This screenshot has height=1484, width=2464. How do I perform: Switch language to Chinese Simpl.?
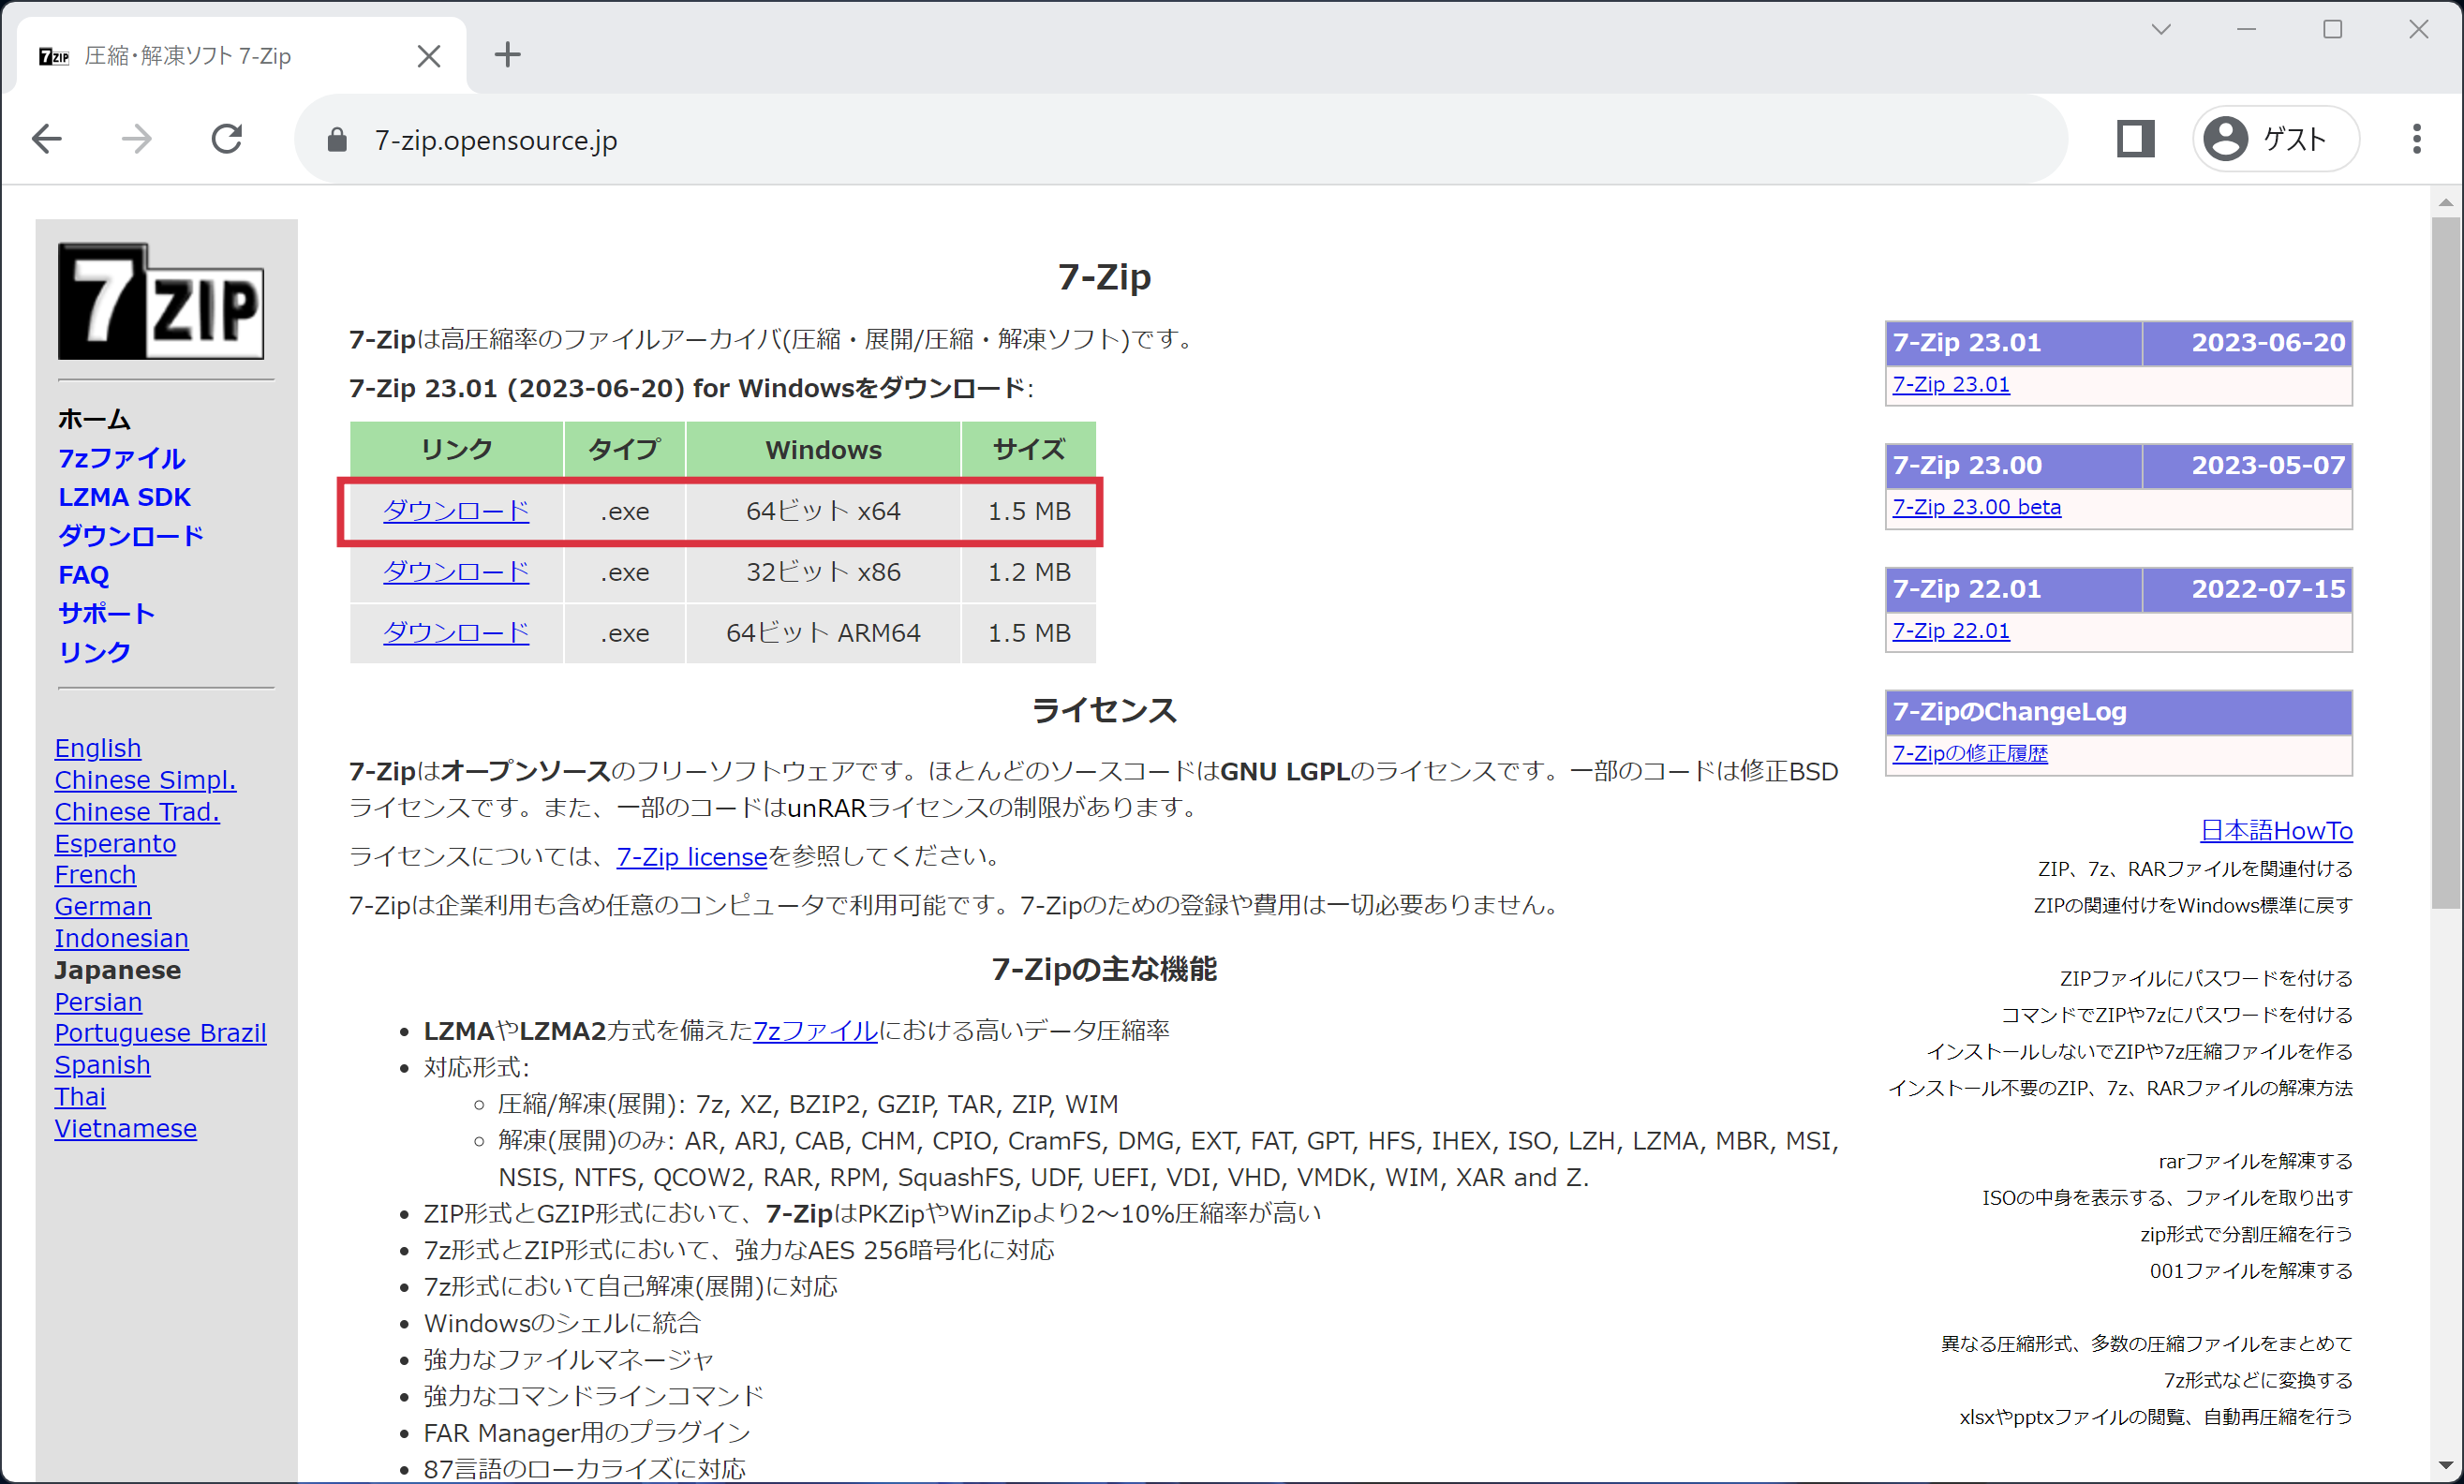tap(145, 780)
